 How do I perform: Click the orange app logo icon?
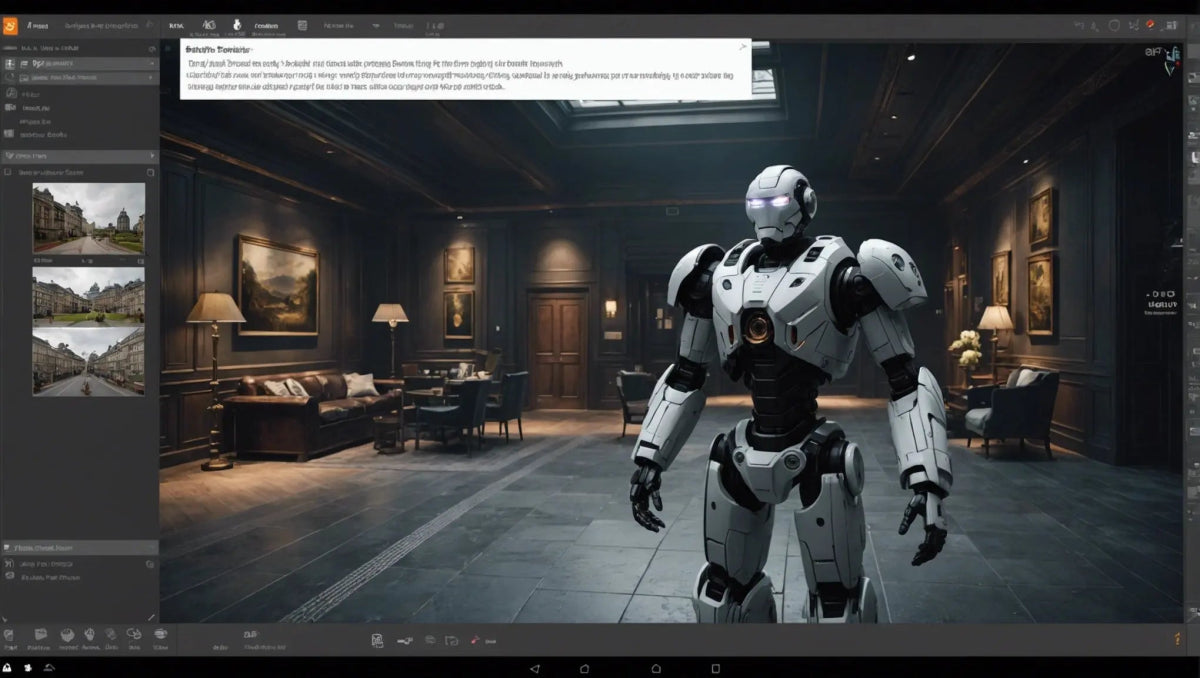[10, 25]
